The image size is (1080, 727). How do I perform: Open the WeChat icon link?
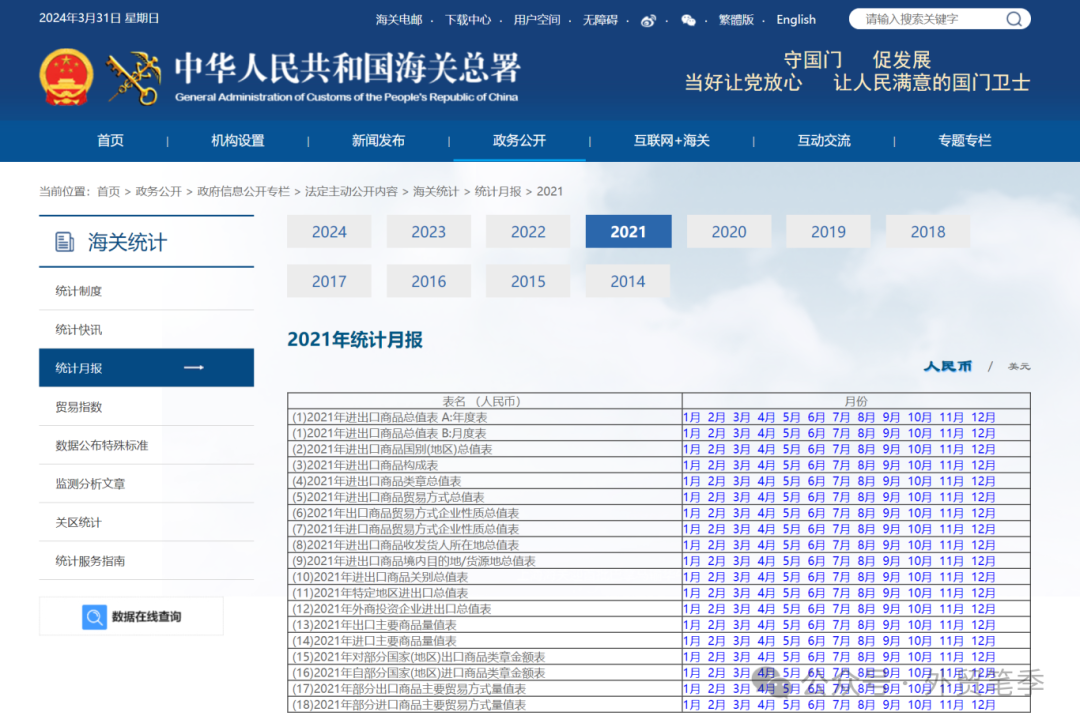(688, 20)
